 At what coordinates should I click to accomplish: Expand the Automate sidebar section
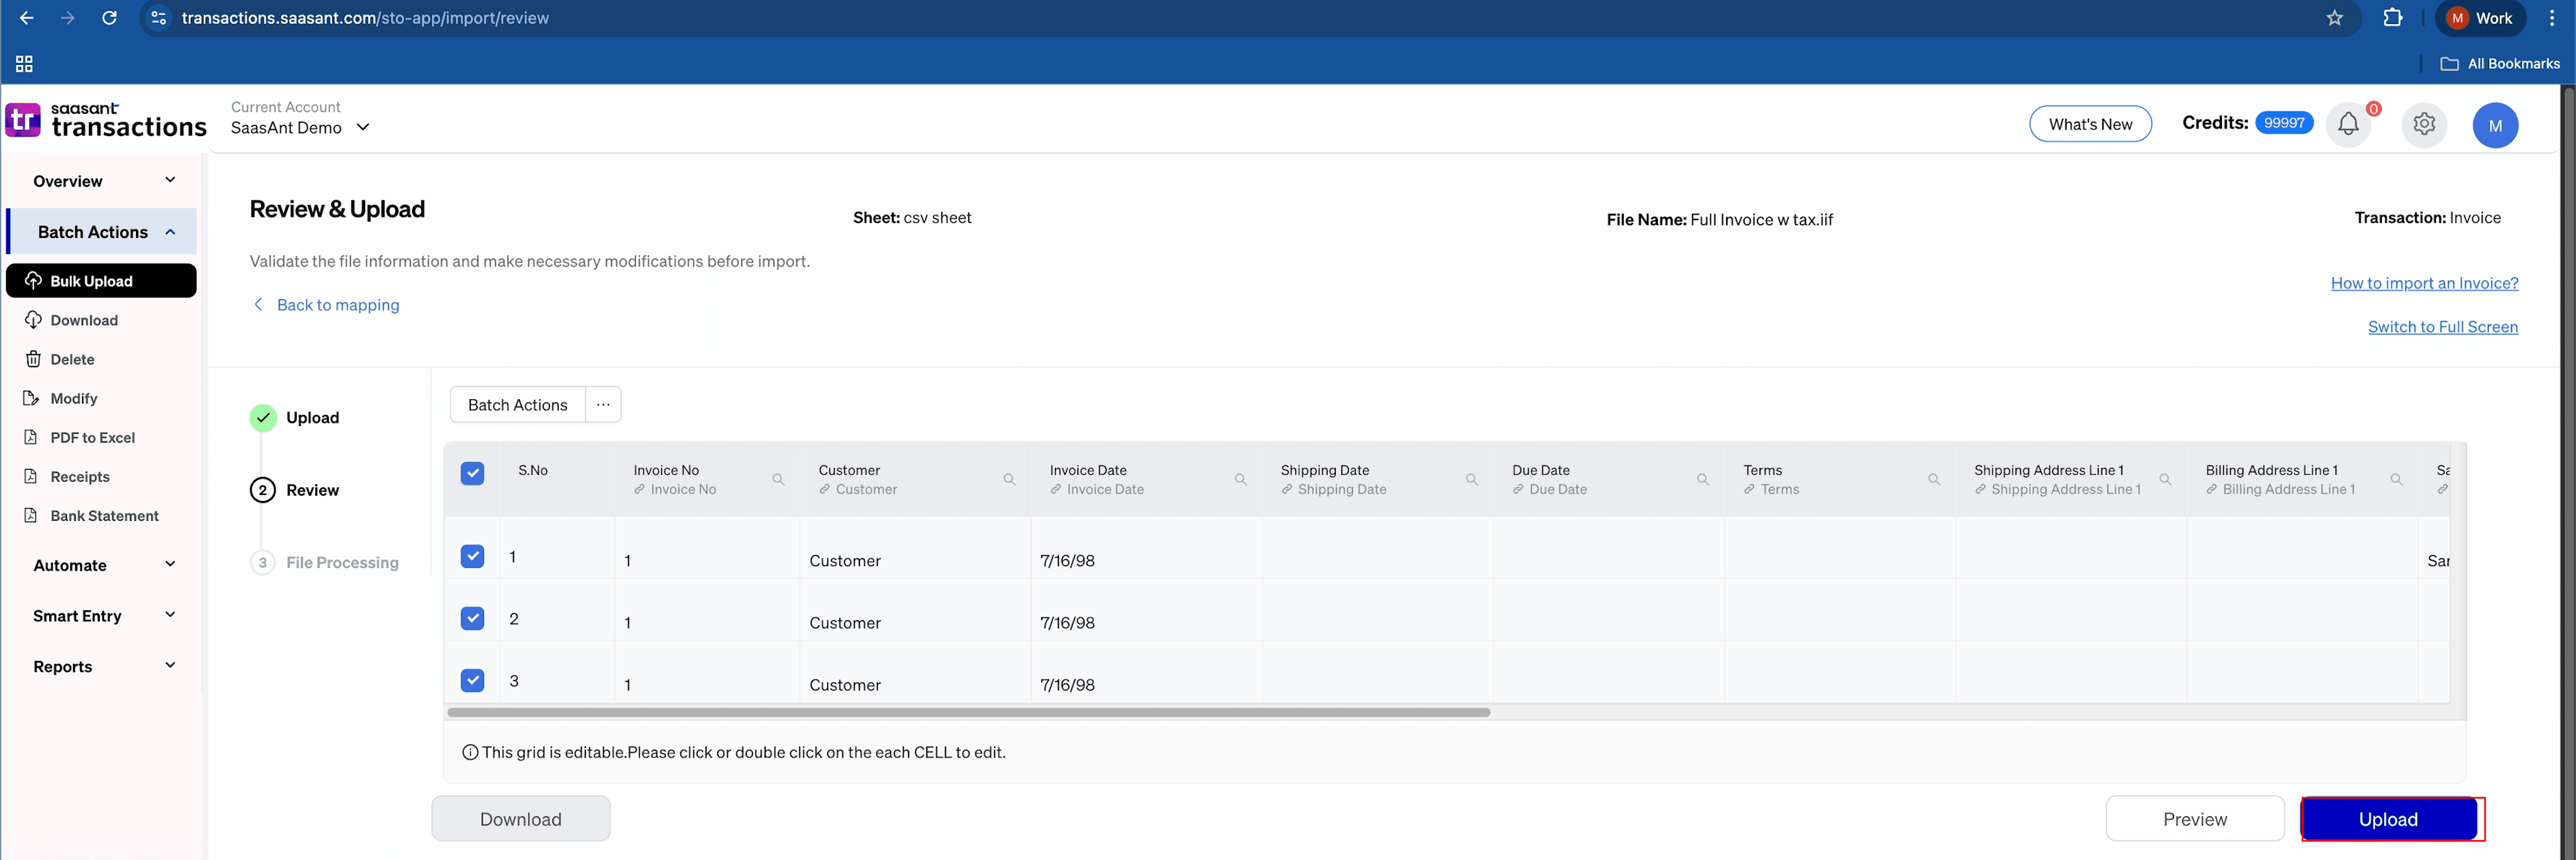coord(103,565)
